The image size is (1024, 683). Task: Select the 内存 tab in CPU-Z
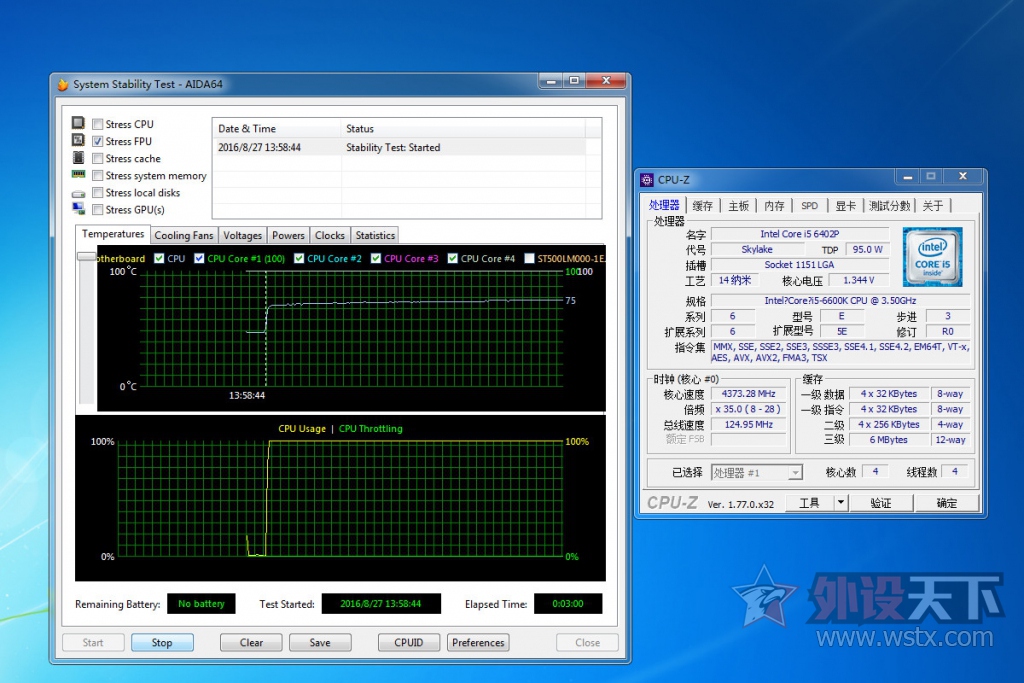pyautogui.click(x=775, y=206)
